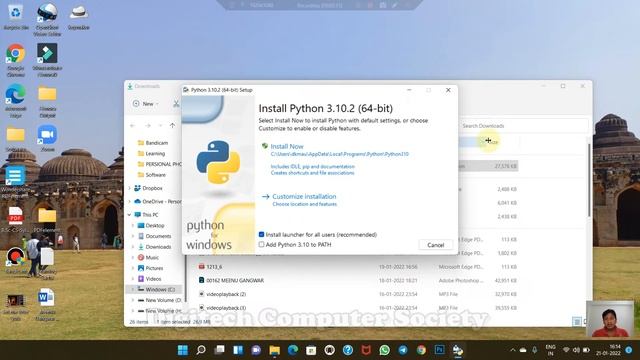Open Telegram from taskbar
Image resolution: width=640 pixels, height=360 pixels.
403,350
